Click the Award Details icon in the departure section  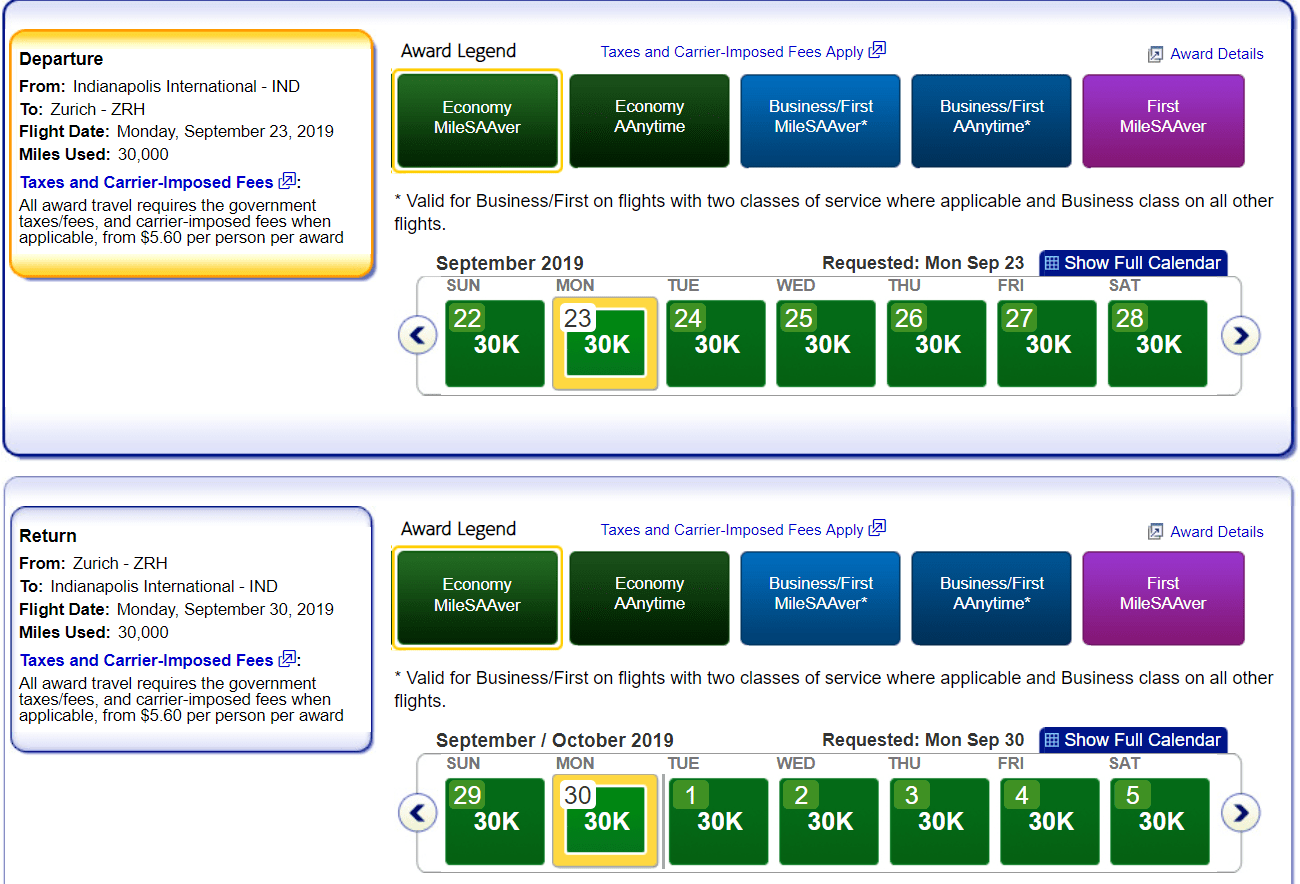point(1157,54)
